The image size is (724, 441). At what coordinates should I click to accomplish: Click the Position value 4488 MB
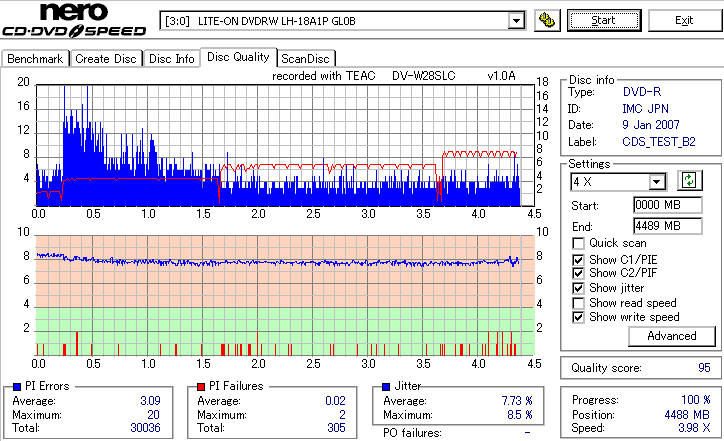pyautogui.click(x=688, y=415)
